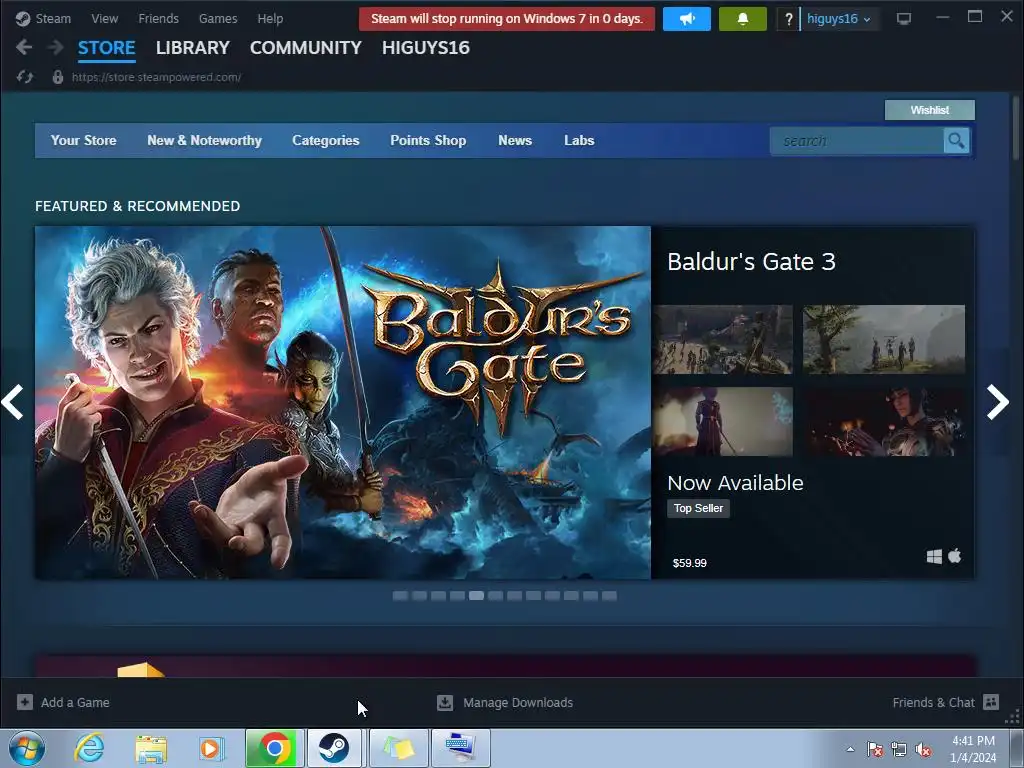Click the volume muted tray icon

[923, 749]
